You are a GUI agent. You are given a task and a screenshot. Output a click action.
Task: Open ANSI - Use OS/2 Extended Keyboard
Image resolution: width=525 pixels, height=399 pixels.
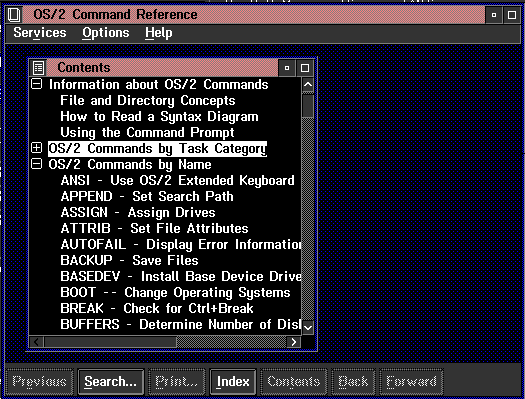[x=177, y=180]
